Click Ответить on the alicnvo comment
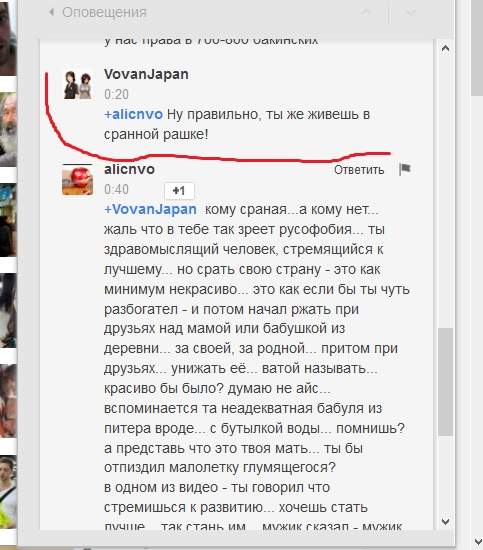This screenshot has height=550, width=483. point(359,169)
